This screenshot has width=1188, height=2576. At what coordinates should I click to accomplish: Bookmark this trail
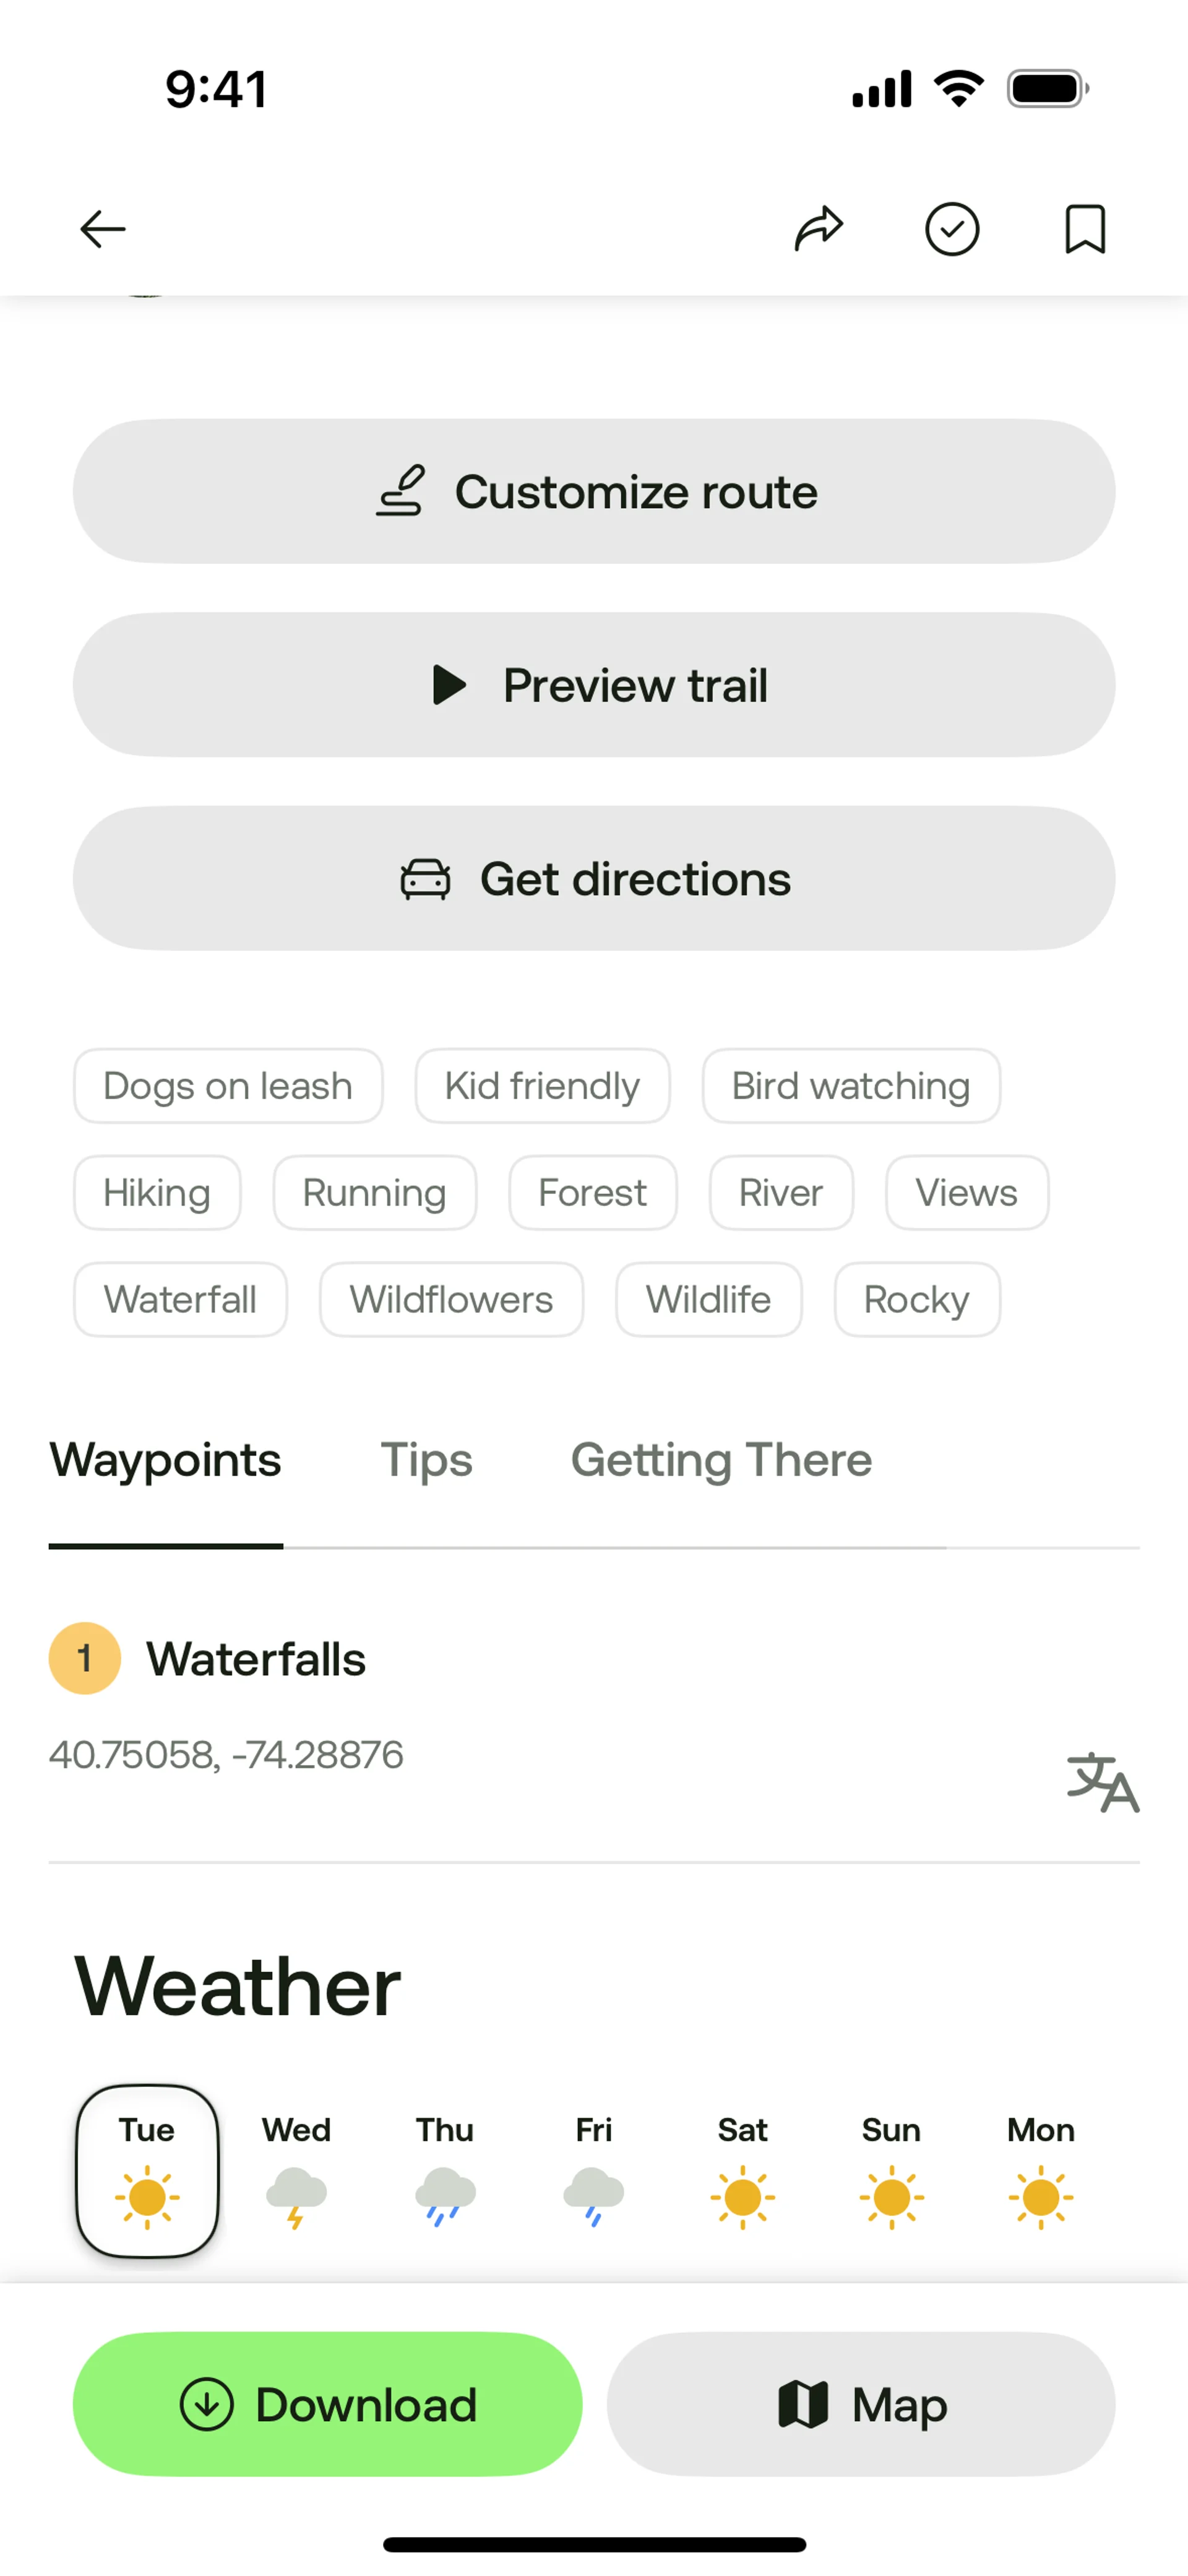point(1085,229)
